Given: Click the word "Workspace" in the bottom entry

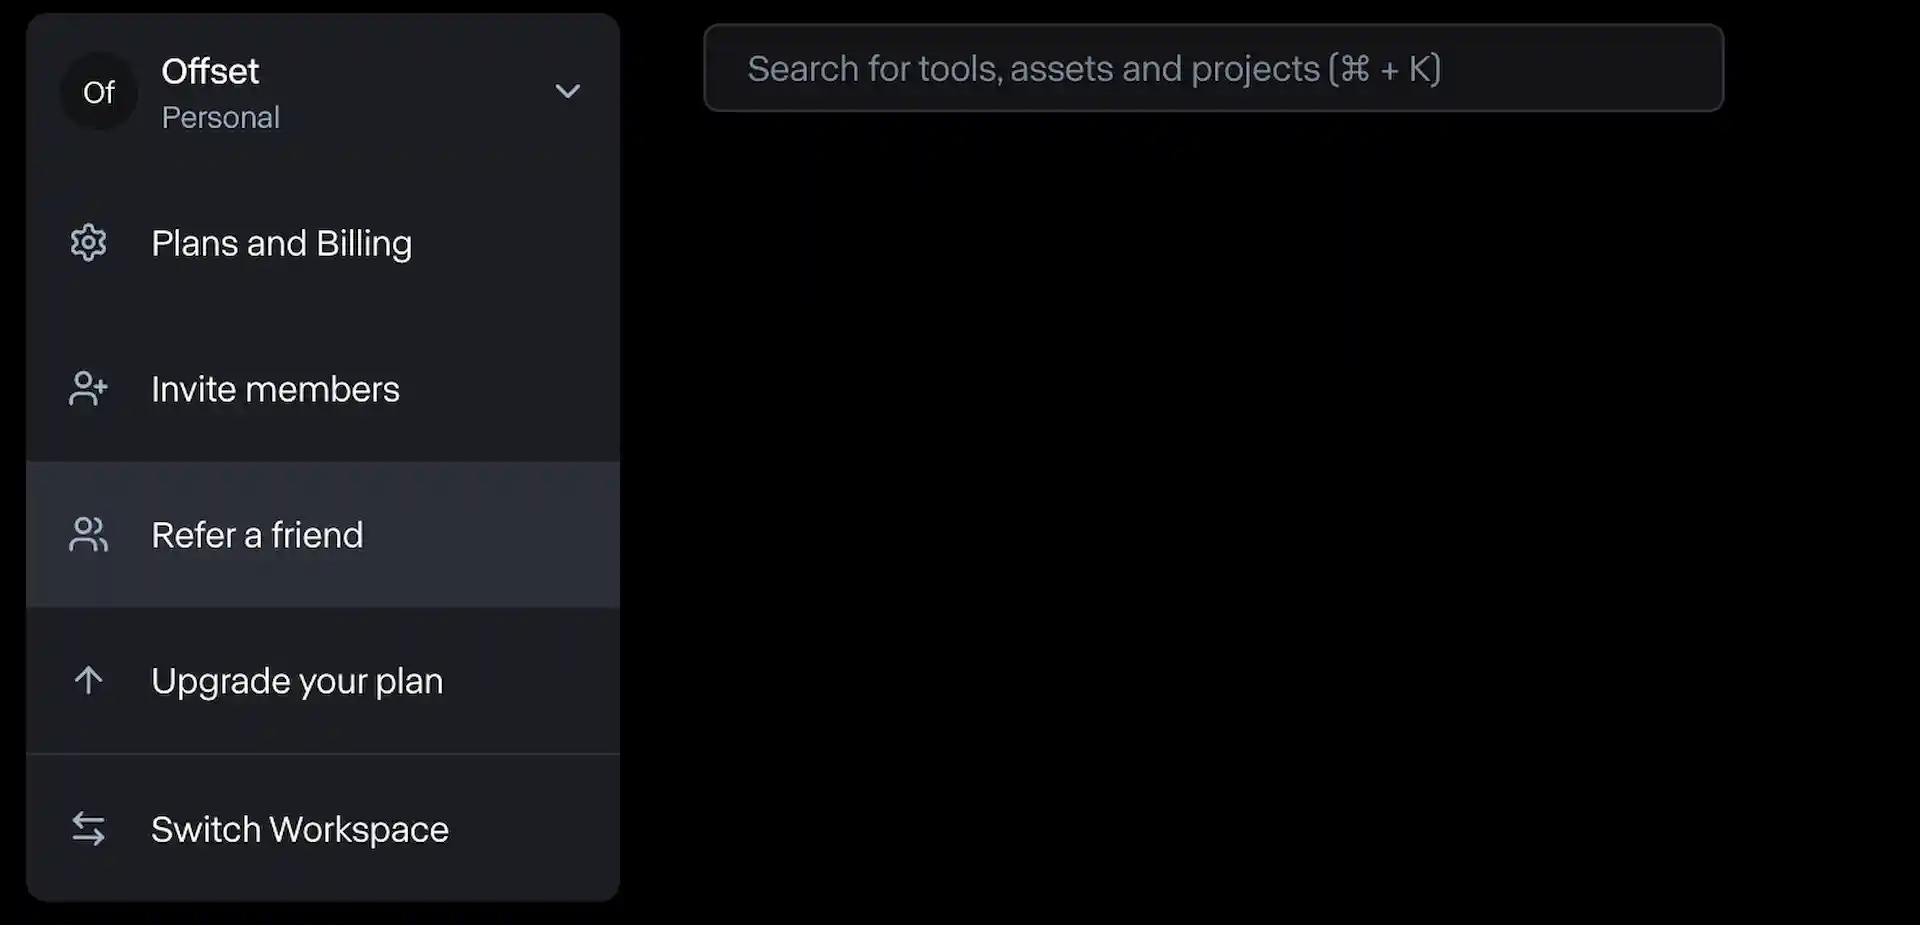Looking at the screenshot, I should 359,830.
